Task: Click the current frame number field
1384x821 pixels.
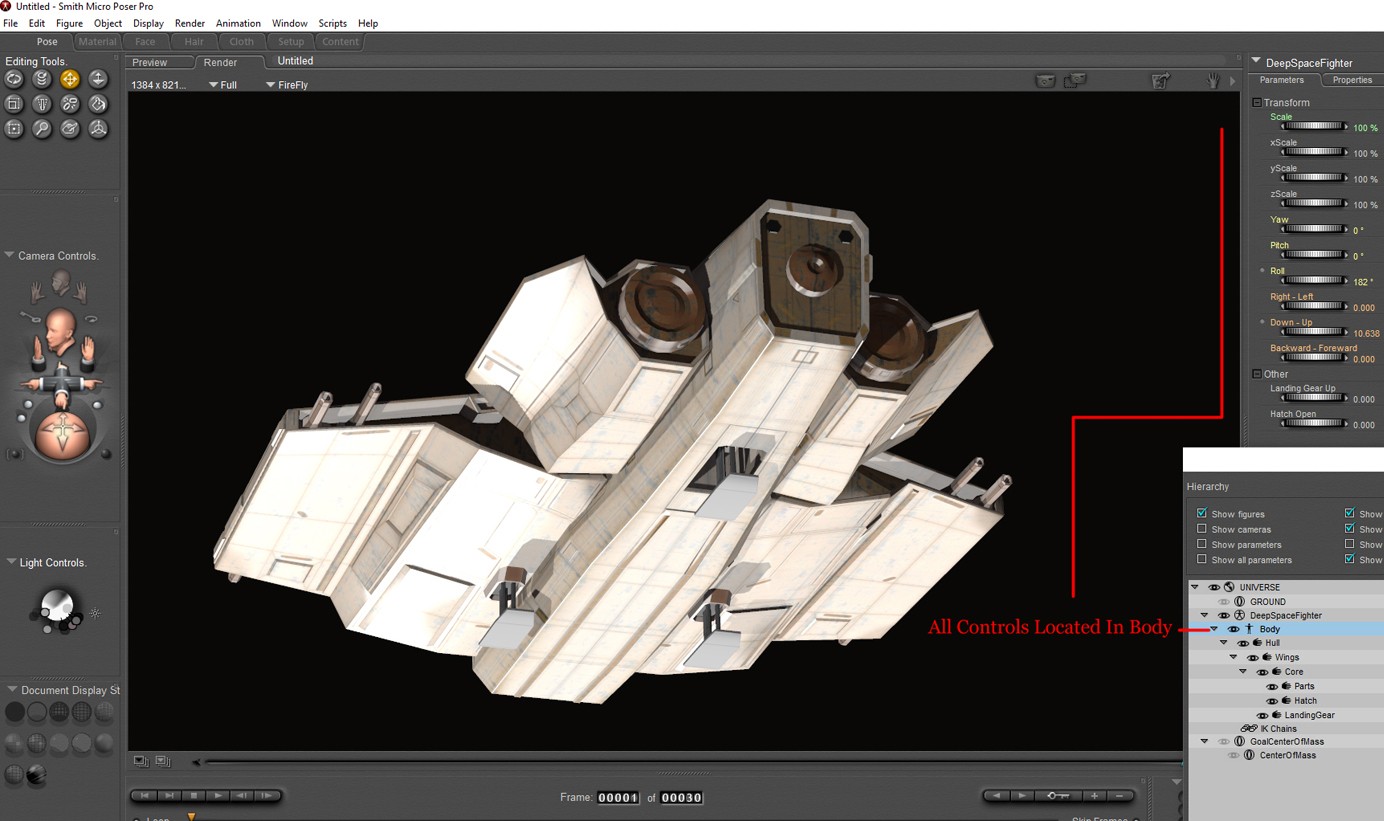Action: point(618,798)
